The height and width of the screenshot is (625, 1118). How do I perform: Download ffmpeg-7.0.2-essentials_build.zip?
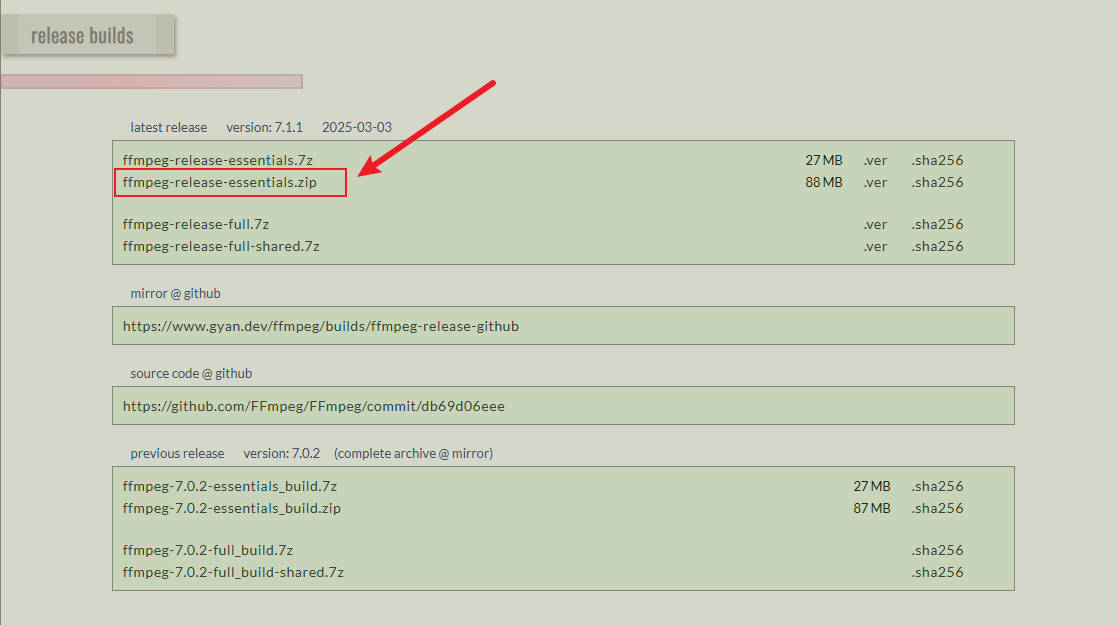click(232, 508)
